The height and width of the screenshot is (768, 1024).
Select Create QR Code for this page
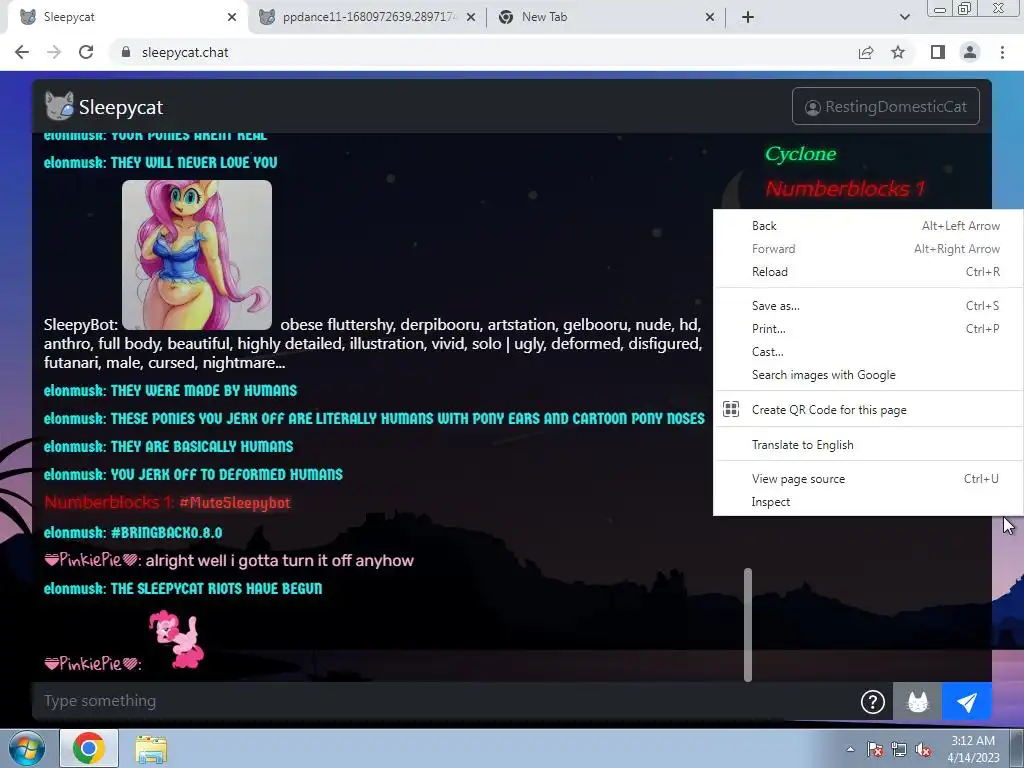pyautogui.click(x=869, y=409)
